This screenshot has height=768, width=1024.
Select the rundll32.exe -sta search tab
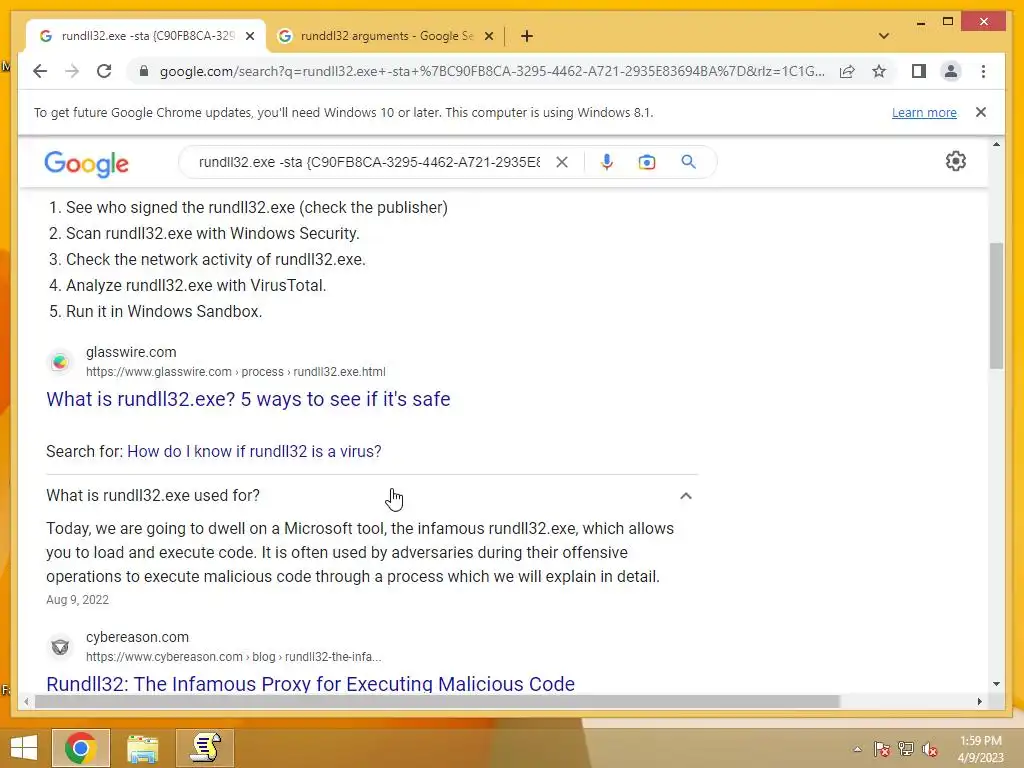[x=146, y=36]
